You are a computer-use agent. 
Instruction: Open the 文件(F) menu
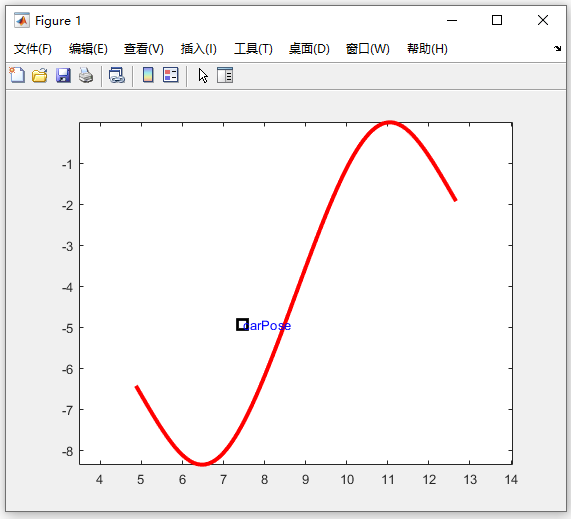[33, 49]
